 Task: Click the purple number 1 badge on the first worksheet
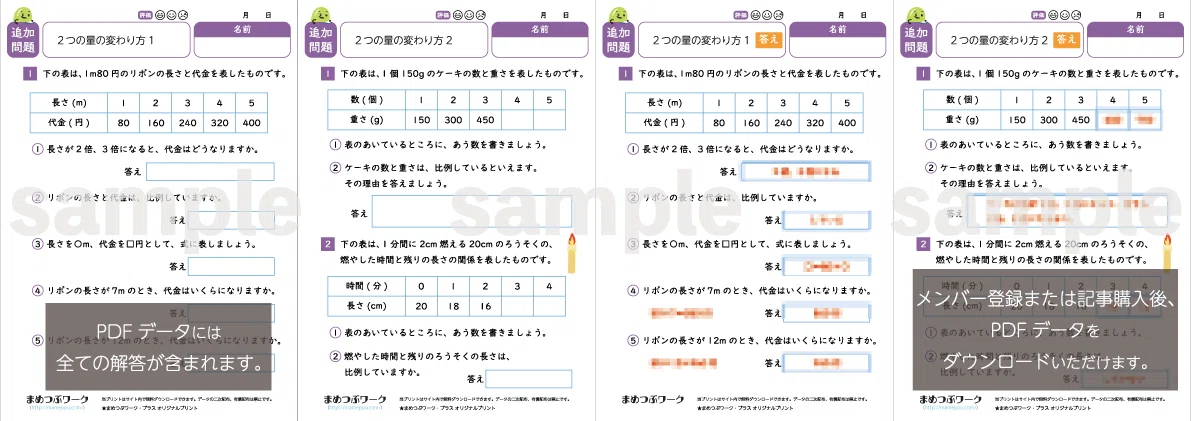[30, 74]
